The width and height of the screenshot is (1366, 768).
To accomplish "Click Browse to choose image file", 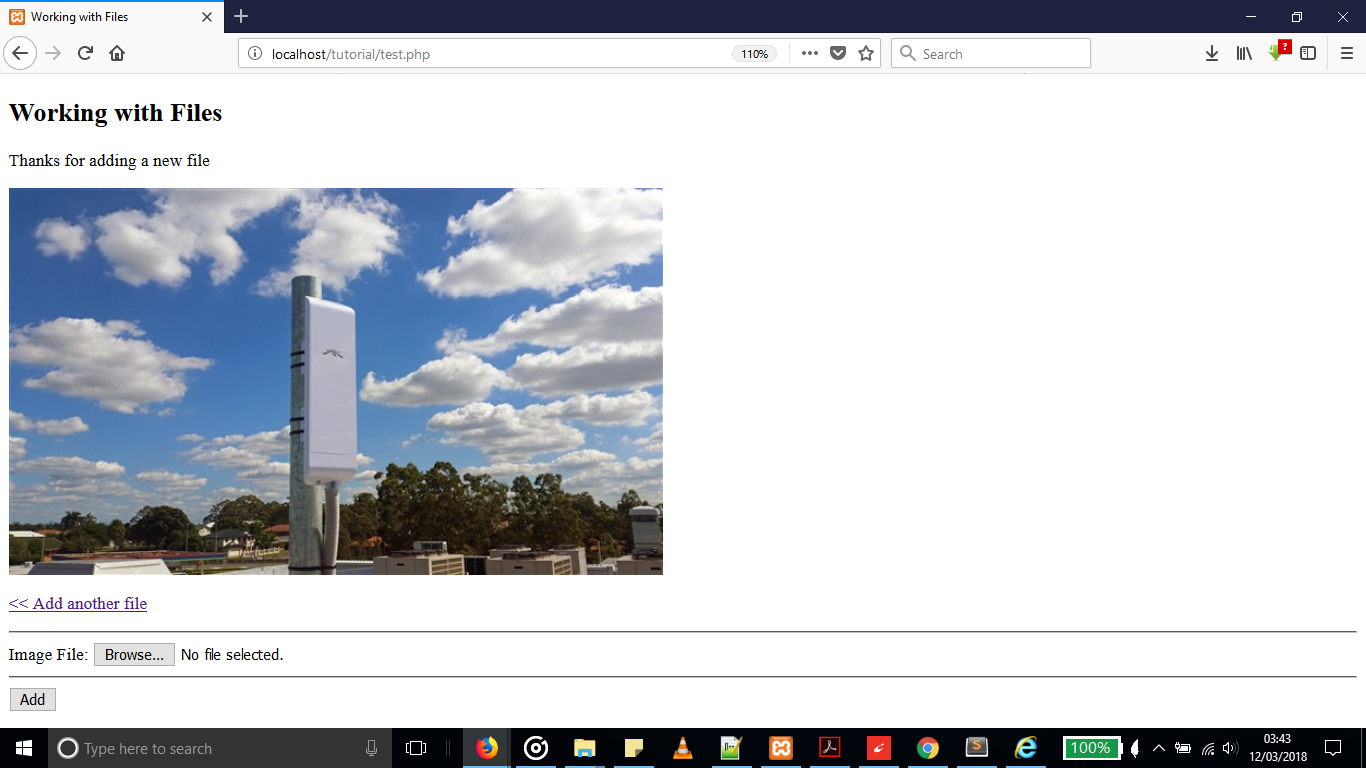I will pos(134,655).
